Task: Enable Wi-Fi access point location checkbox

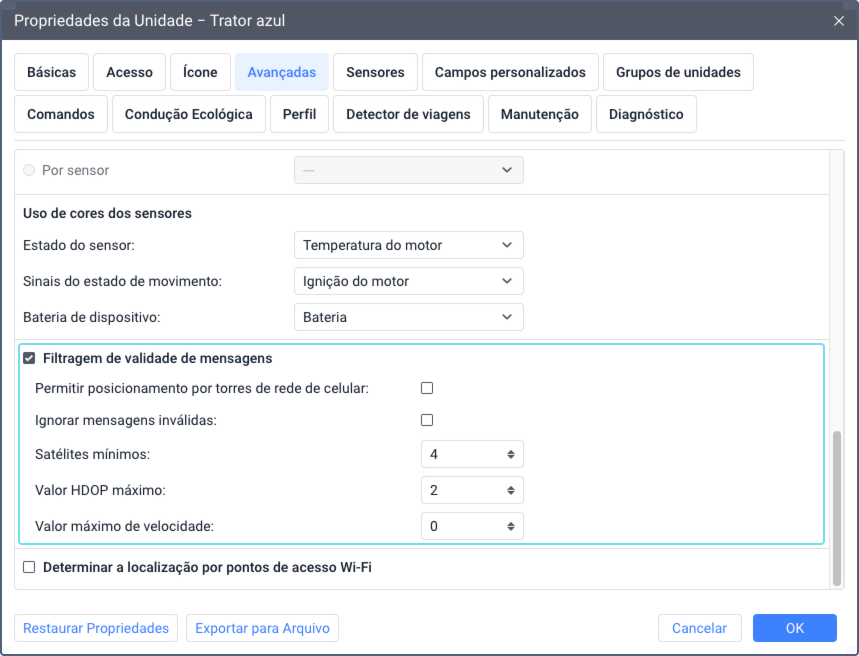Action: click(x=29, y=567)
